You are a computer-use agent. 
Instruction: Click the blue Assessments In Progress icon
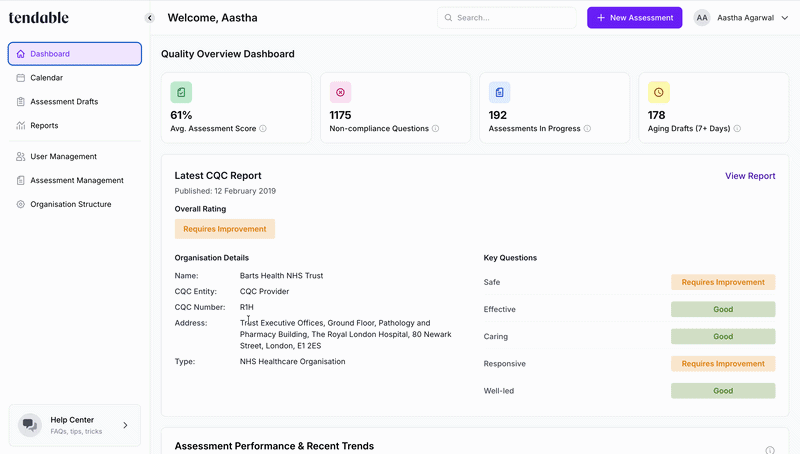[499, 92]
